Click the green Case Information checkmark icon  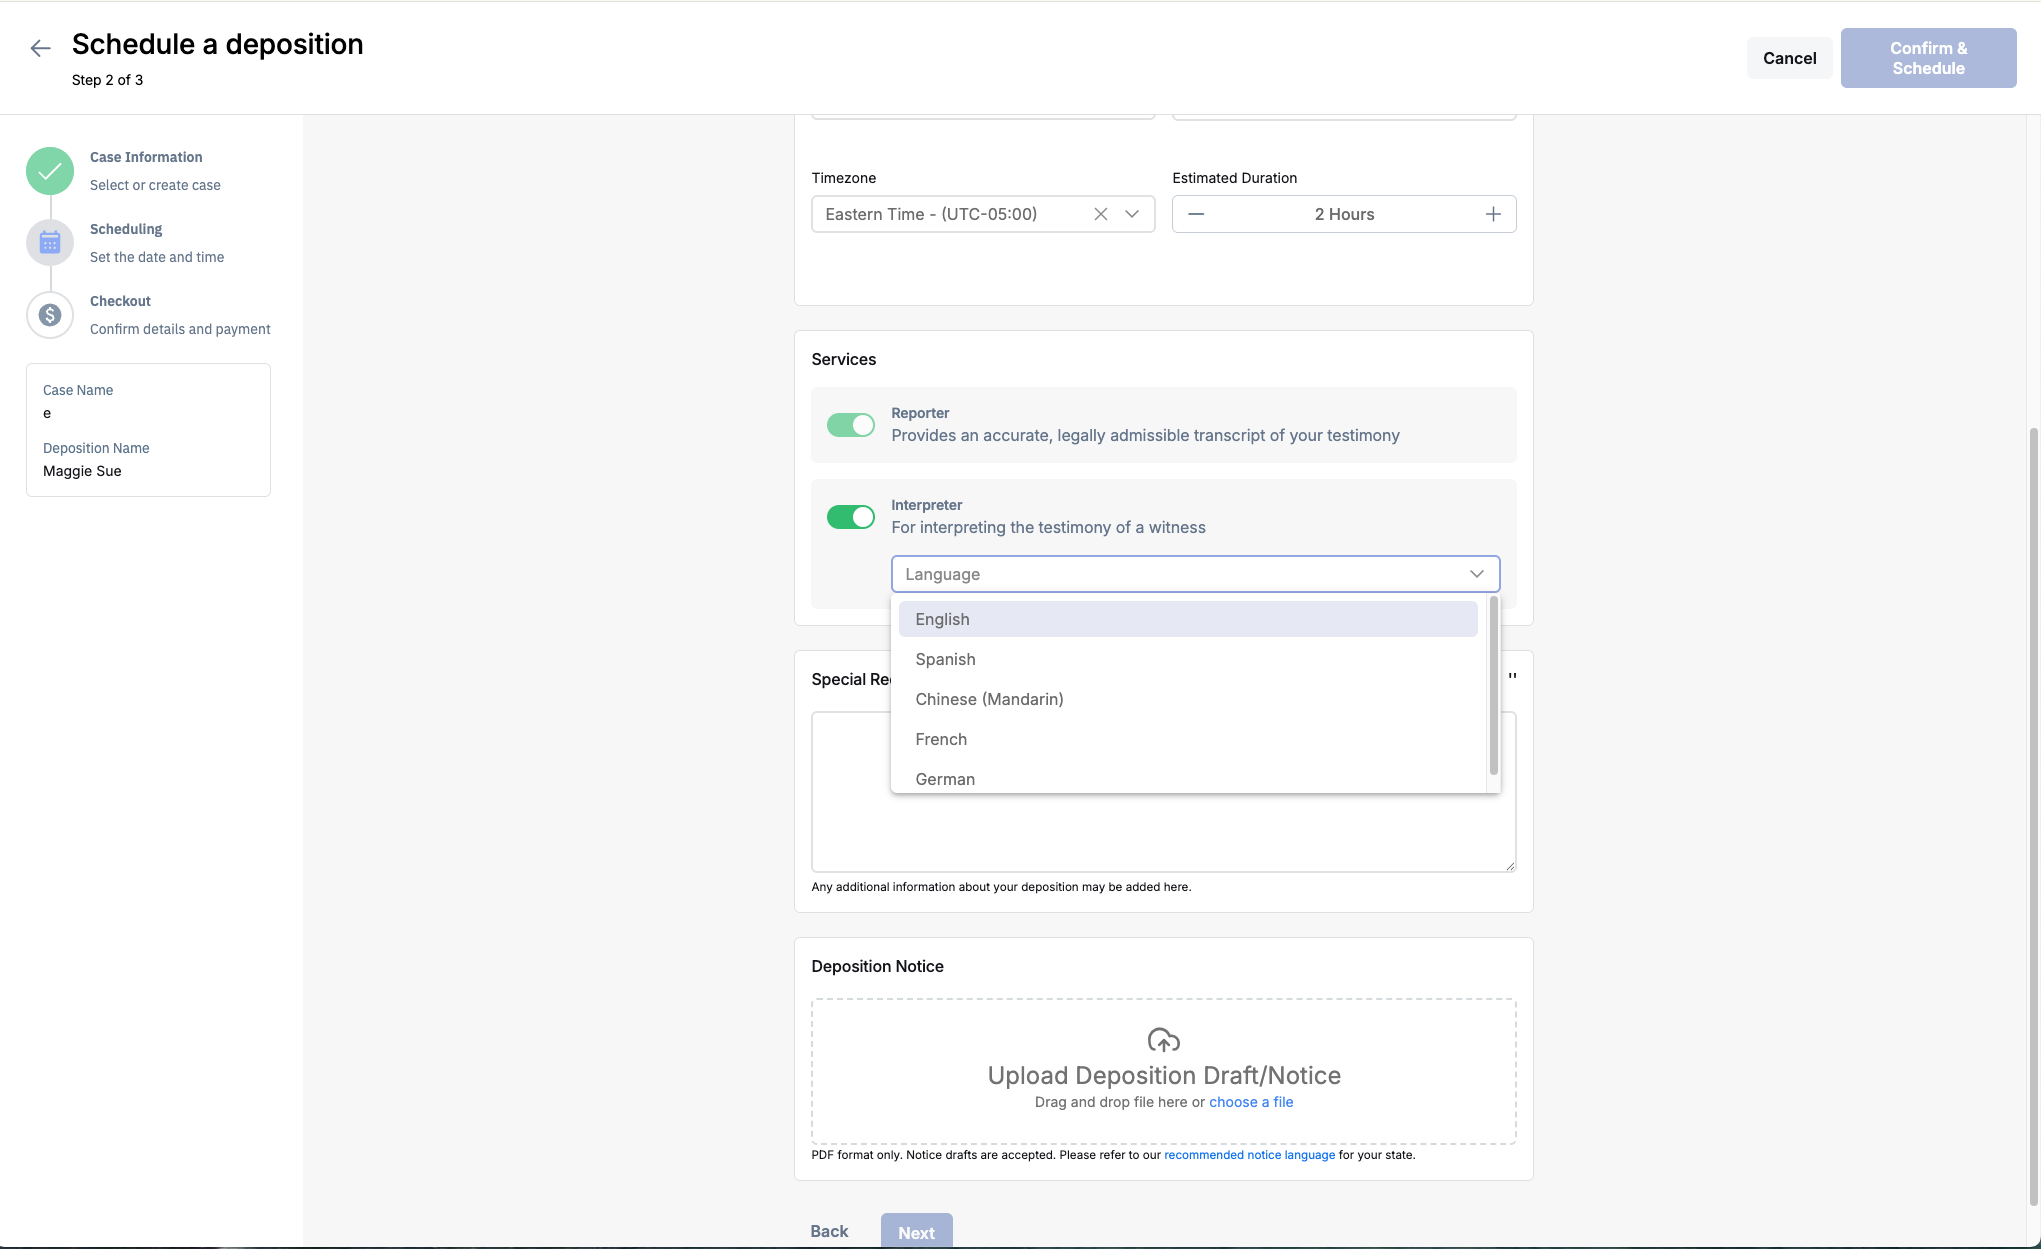[x=50, y=171]
